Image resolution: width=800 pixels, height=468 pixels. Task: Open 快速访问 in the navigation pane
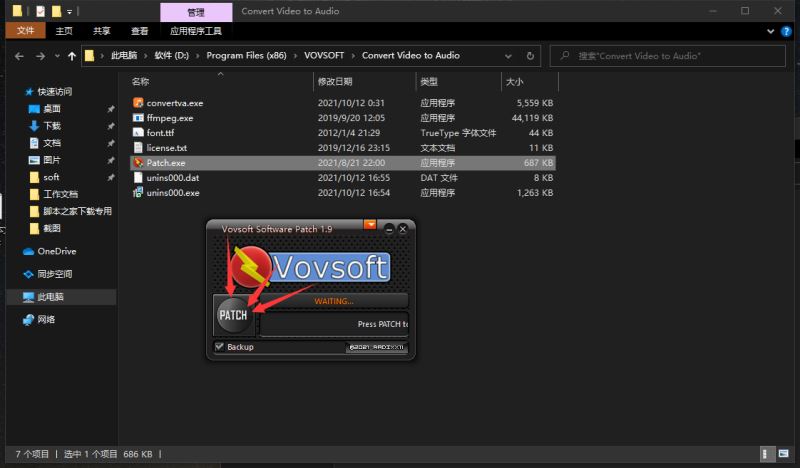click(x=55, y=92)
